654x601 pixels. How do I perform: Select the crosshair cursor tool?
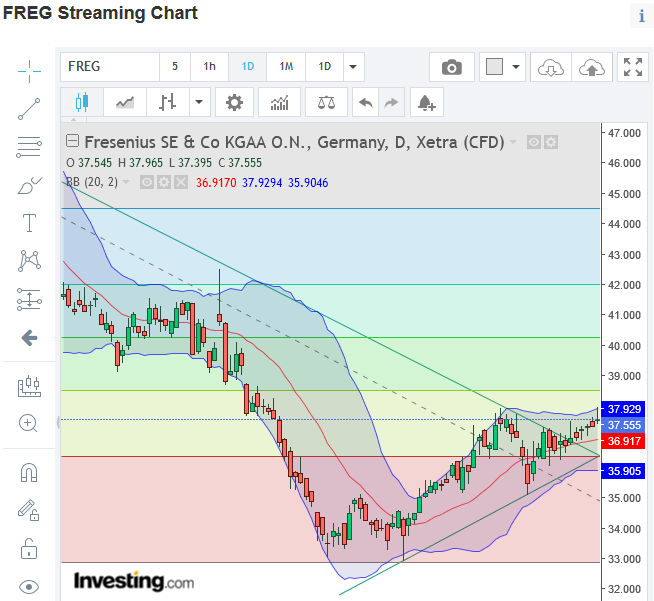(29, 71)
